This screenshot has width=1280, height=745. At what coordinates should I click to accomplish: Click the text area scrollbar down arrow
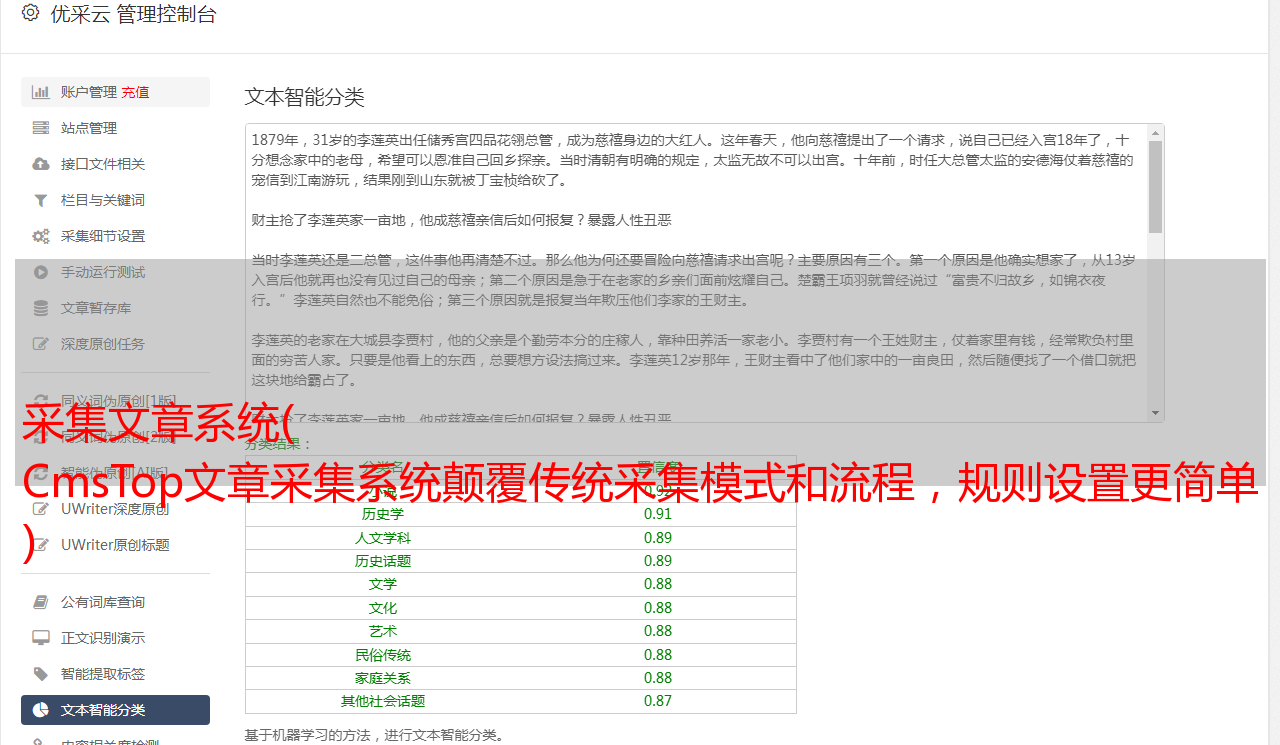pyautogui.click(x=1155, y=413)
